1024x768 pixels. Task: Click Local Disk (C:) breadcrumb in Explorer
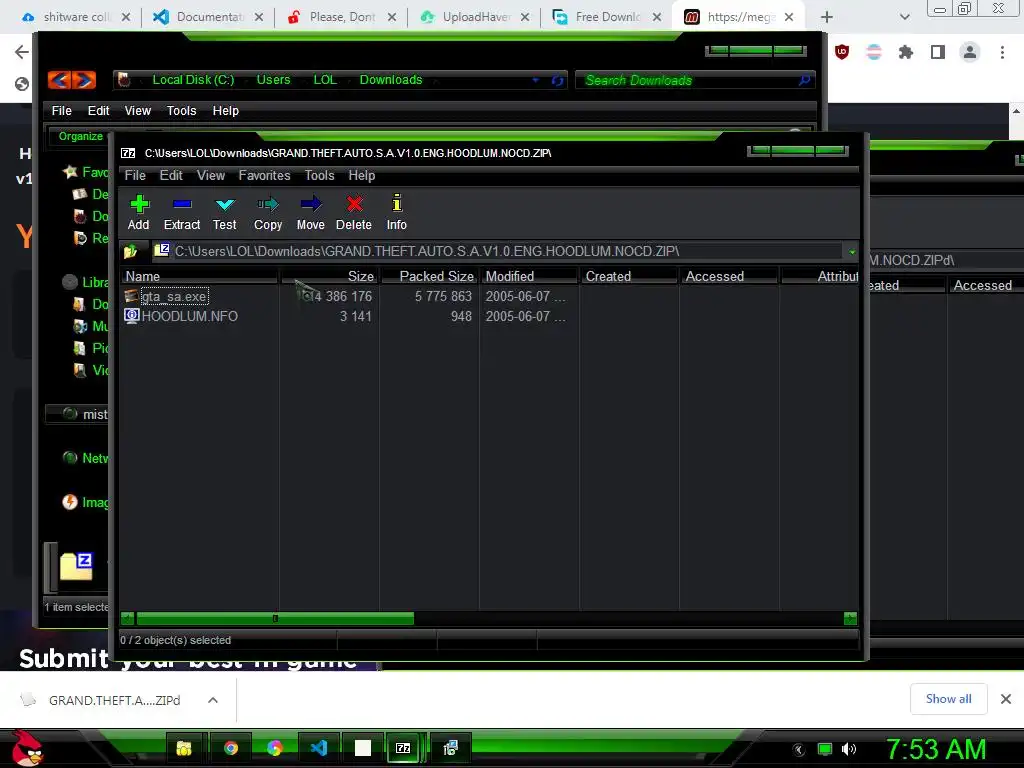tap(193, 80)
